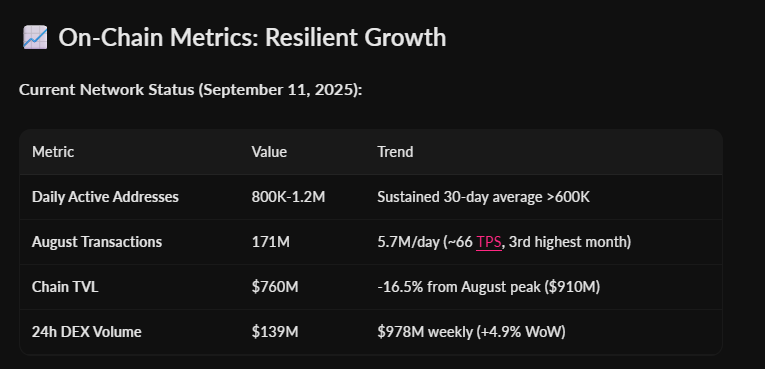765x369 pixels.
Task: Click the $760M value cell
Action: click(275, 287)
